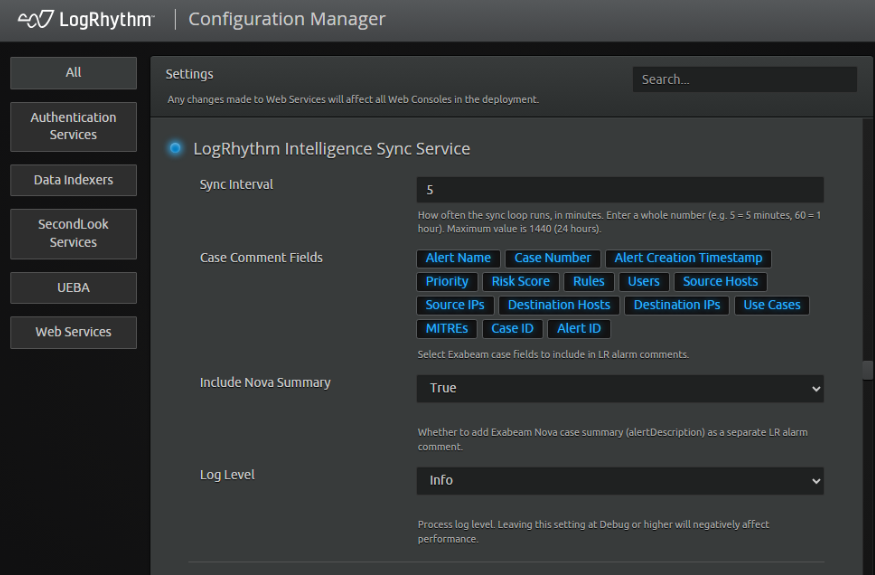The image size is (875, 575).
Task: Click the Sync Interval input field
Action: click(x=620, y=190)
